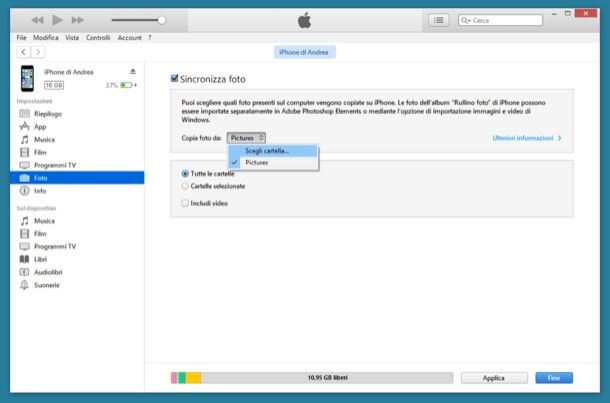Open Film under Sul dispositivo
This screenshot has width=610, height=403.
(78, 233)
